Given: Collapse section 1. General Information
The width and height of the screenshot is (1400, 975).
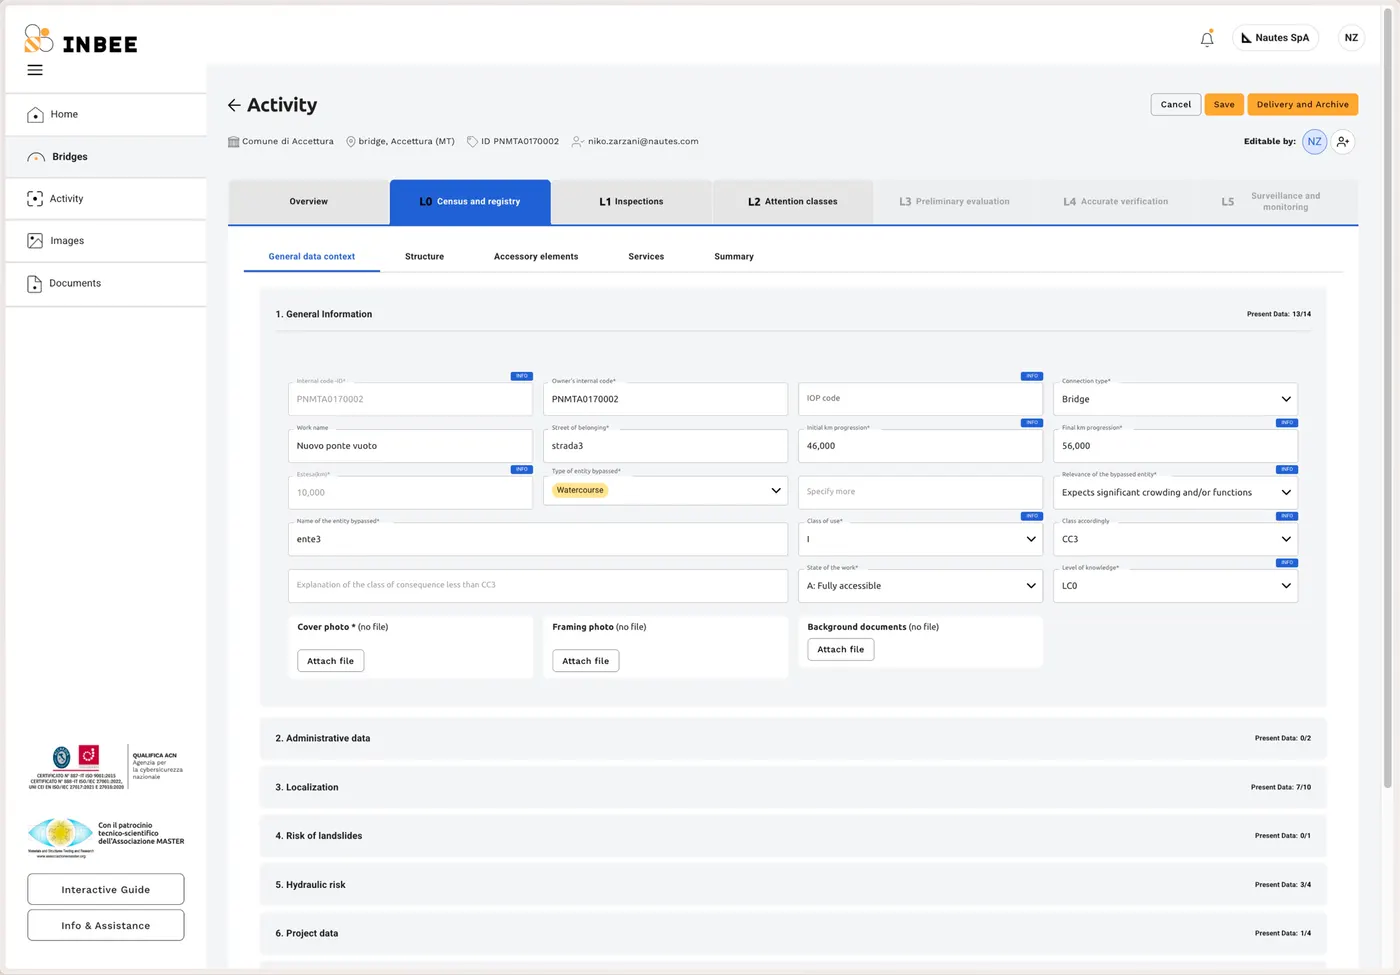Looking at the screenshot, I should click(x=793, y=314).
